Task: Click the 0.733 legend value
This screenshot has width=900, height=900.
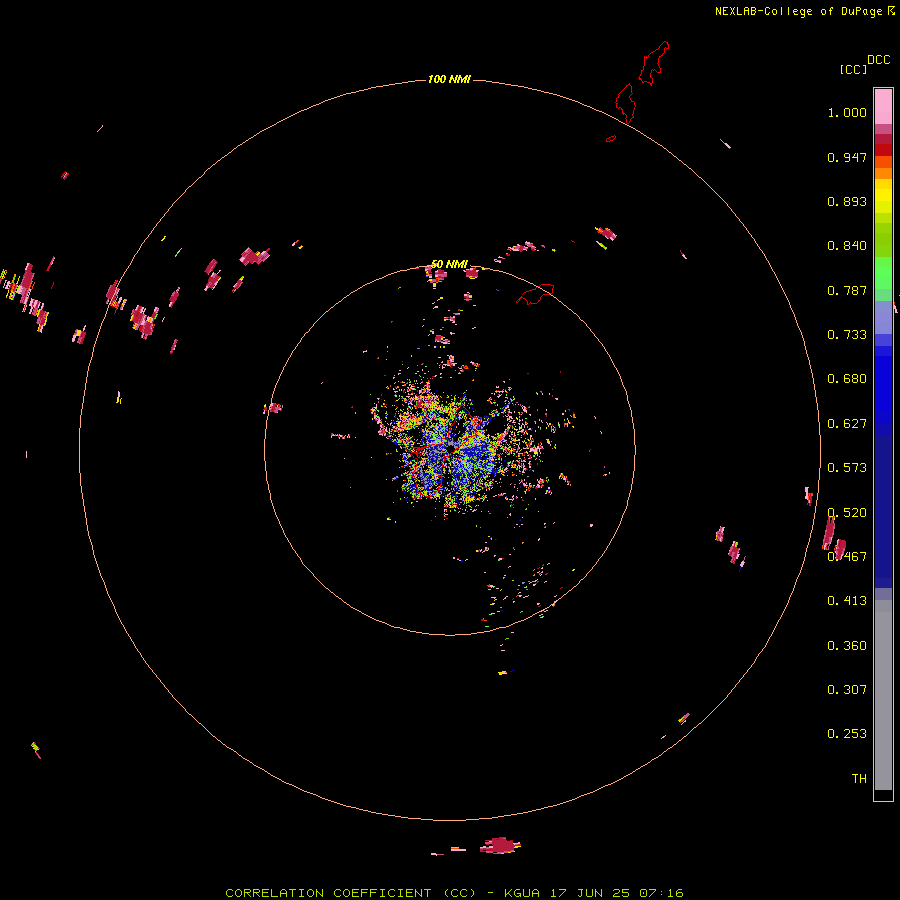Action: pyautogui.click(x=847, y=335)
